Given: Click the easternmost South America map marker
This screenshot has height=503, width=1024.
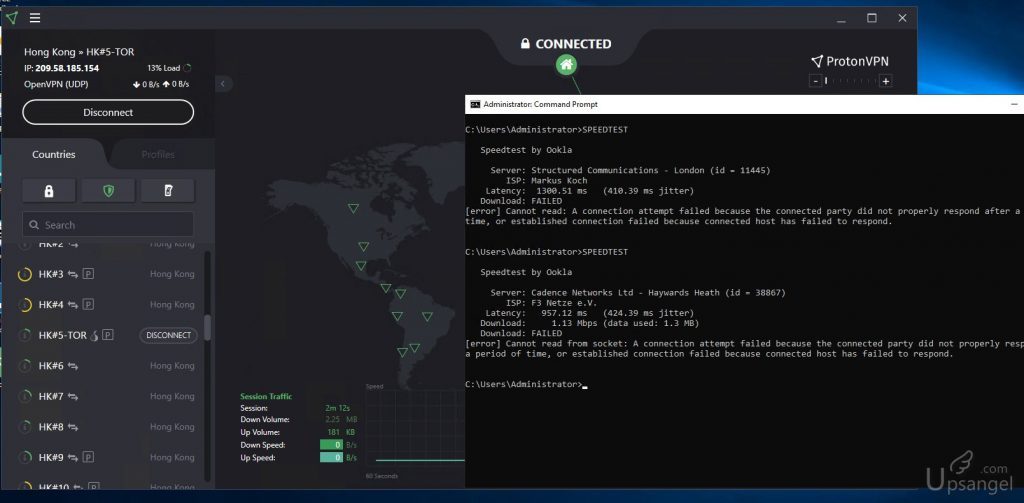Looking at the screenshot, I should click(427, 317).
